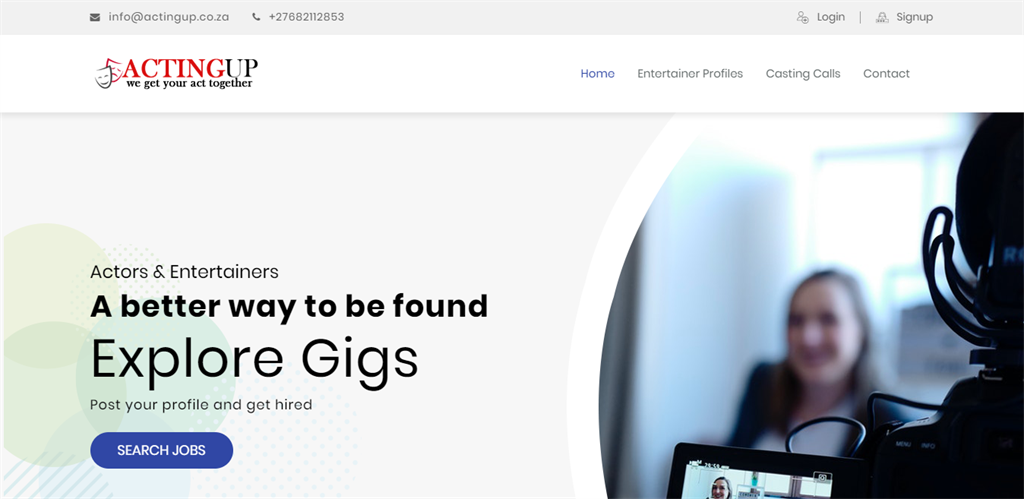Click the building icon next to Signup
This screenshot has width=1024, height=499.
[882, 17]
